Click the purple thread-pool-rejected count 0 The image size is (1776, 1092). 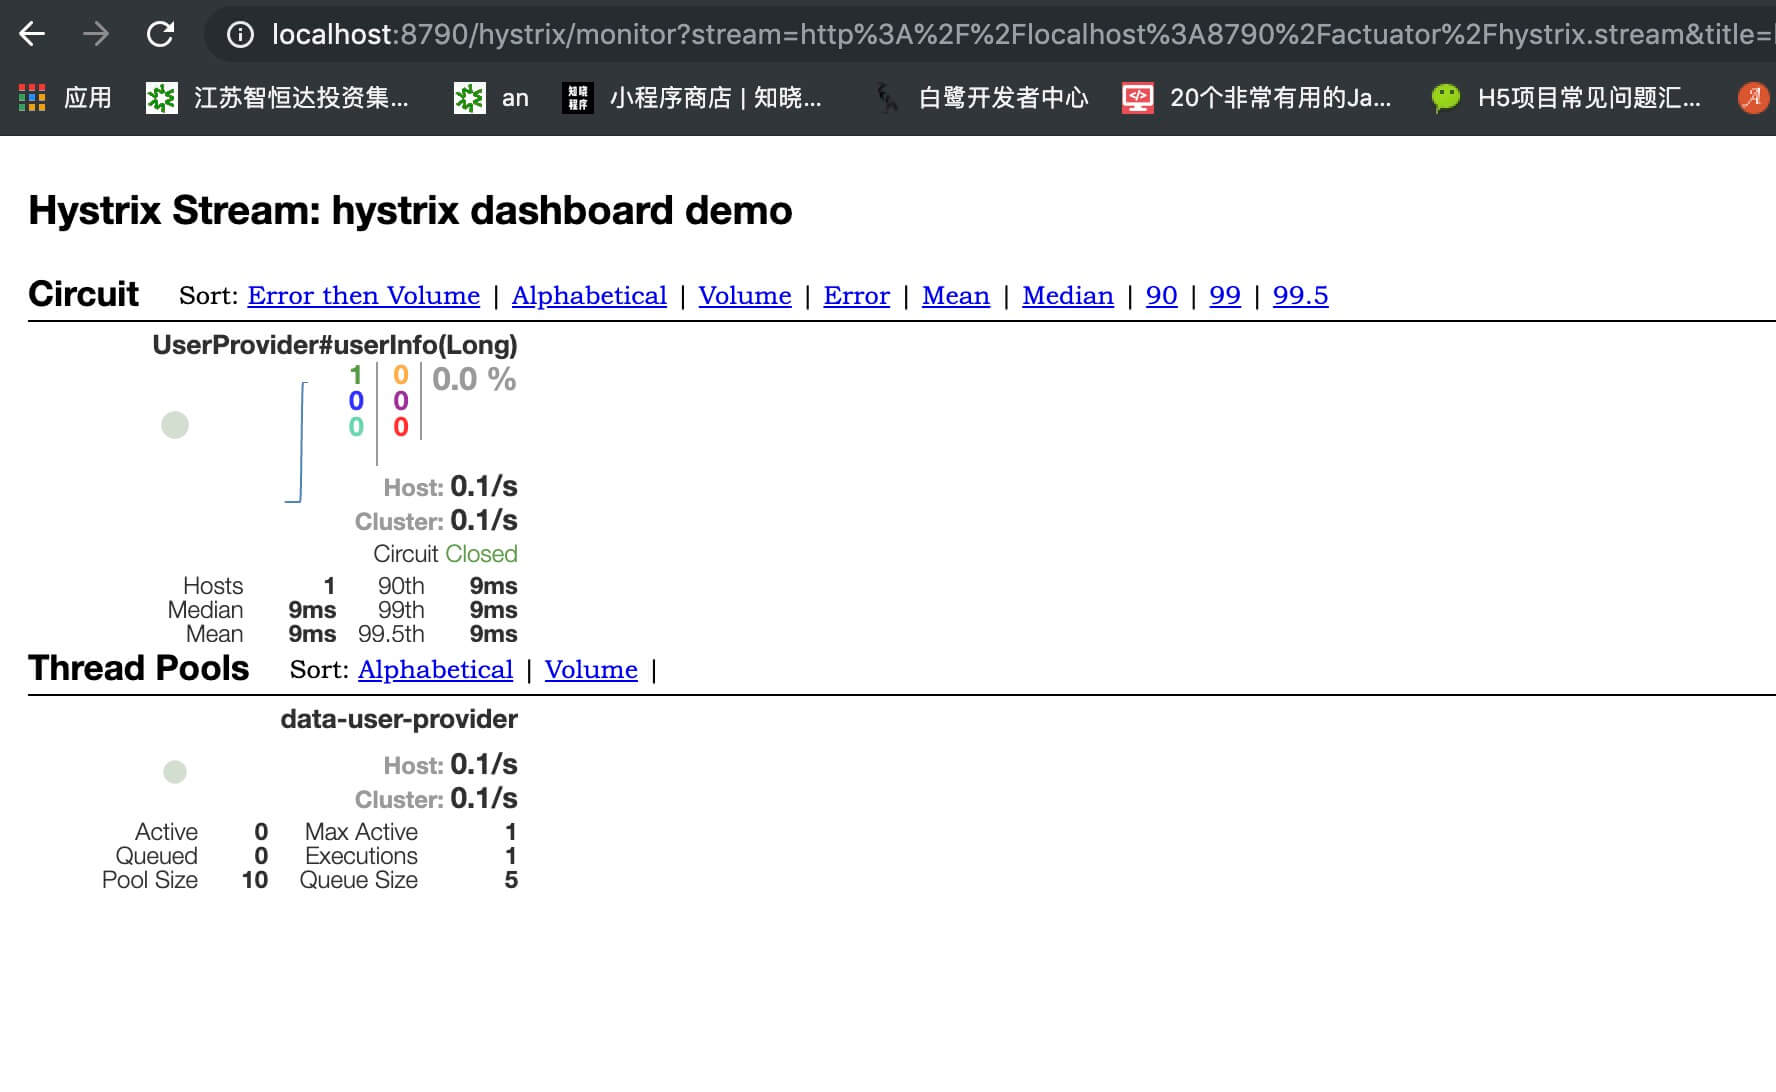(x=401, y=401)
